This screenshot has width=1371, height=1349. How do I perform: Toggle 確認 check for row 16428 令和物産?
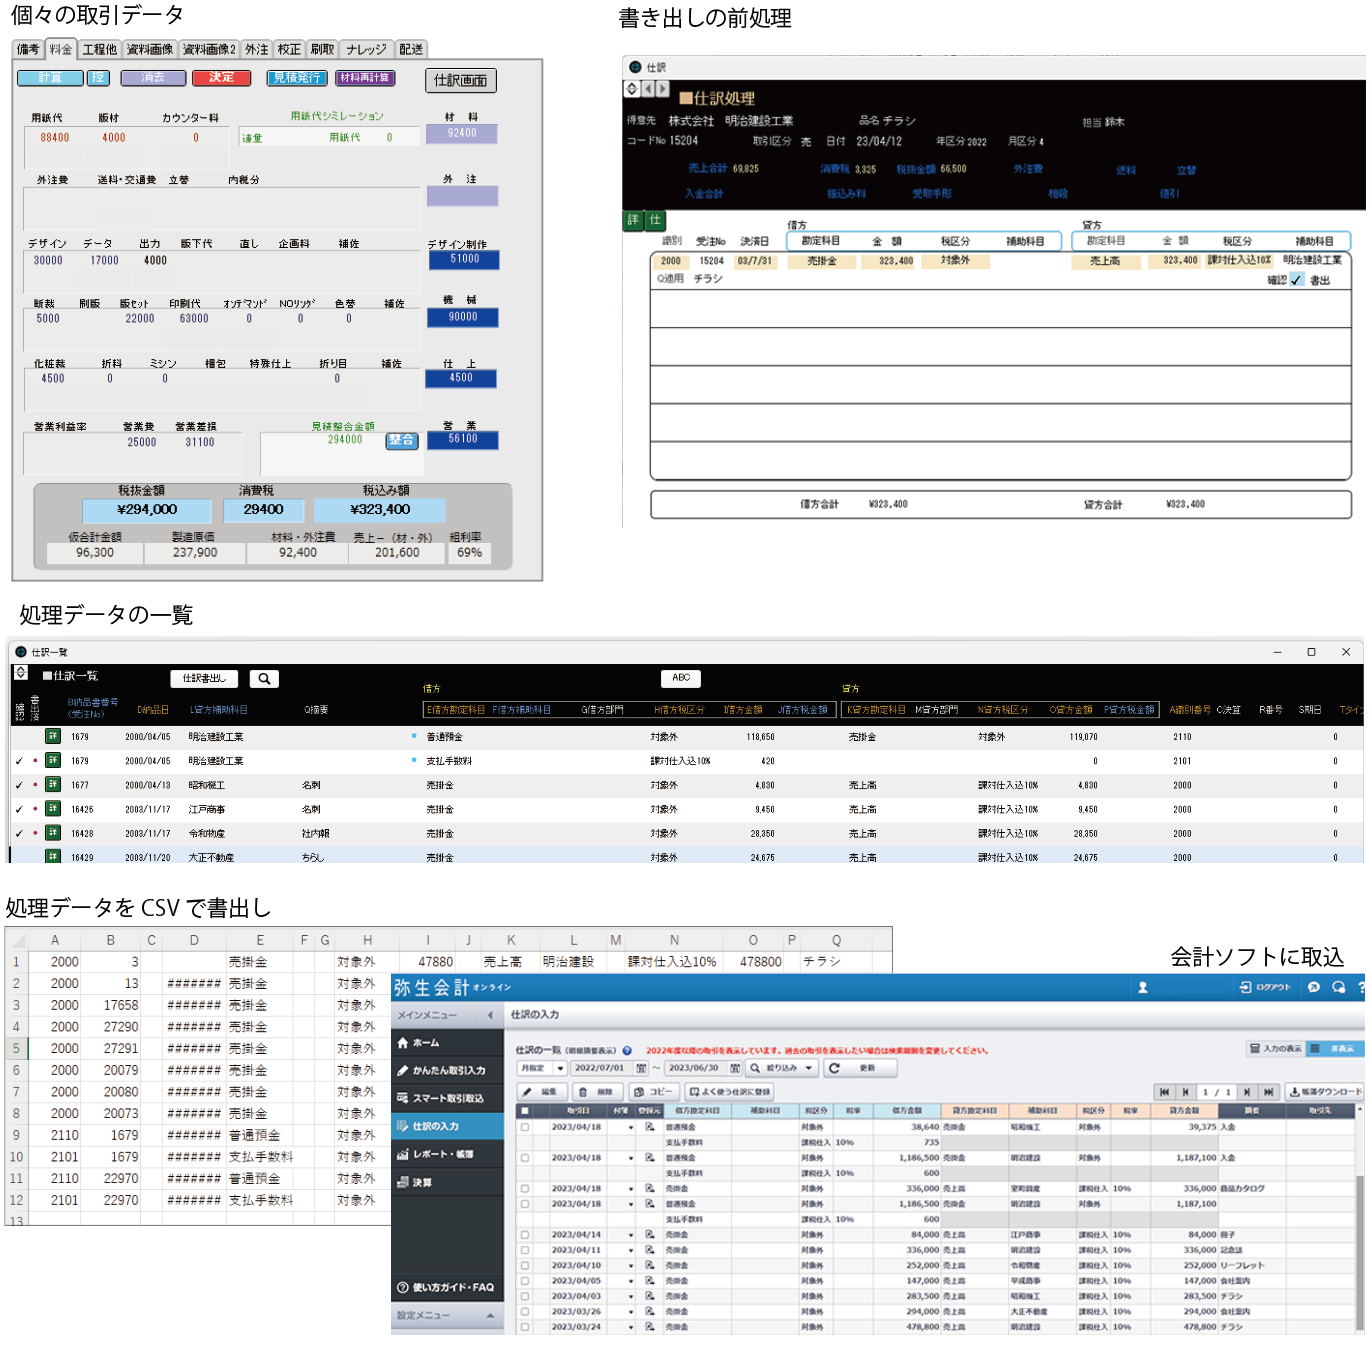[19, 833]
